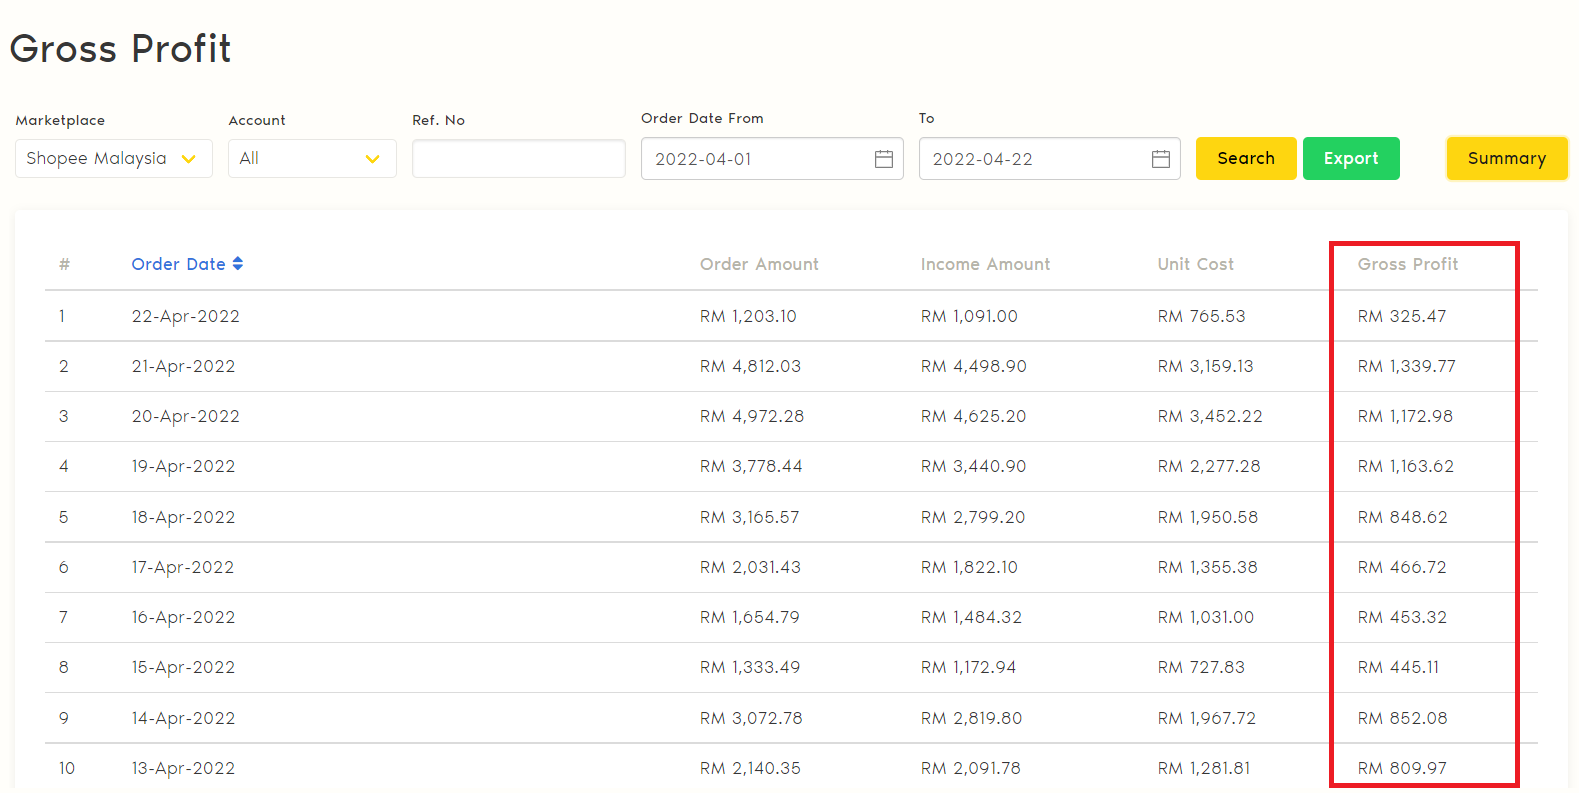Click the Income Amount column header
Screen dimensions: 1579x793
(x=985, y=264)
